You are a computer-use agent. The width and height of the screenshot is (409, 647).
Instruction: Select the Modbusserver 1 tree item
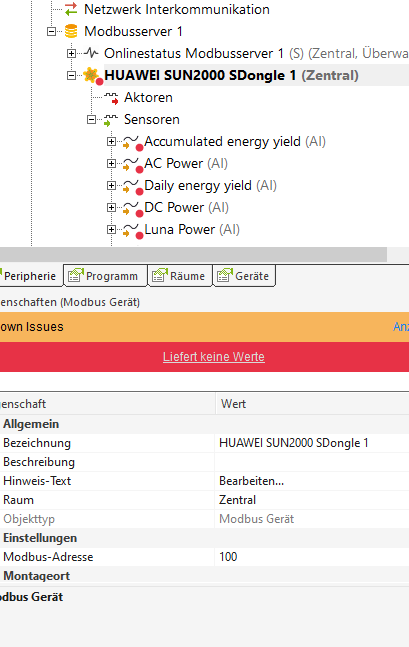coord(133,31)
